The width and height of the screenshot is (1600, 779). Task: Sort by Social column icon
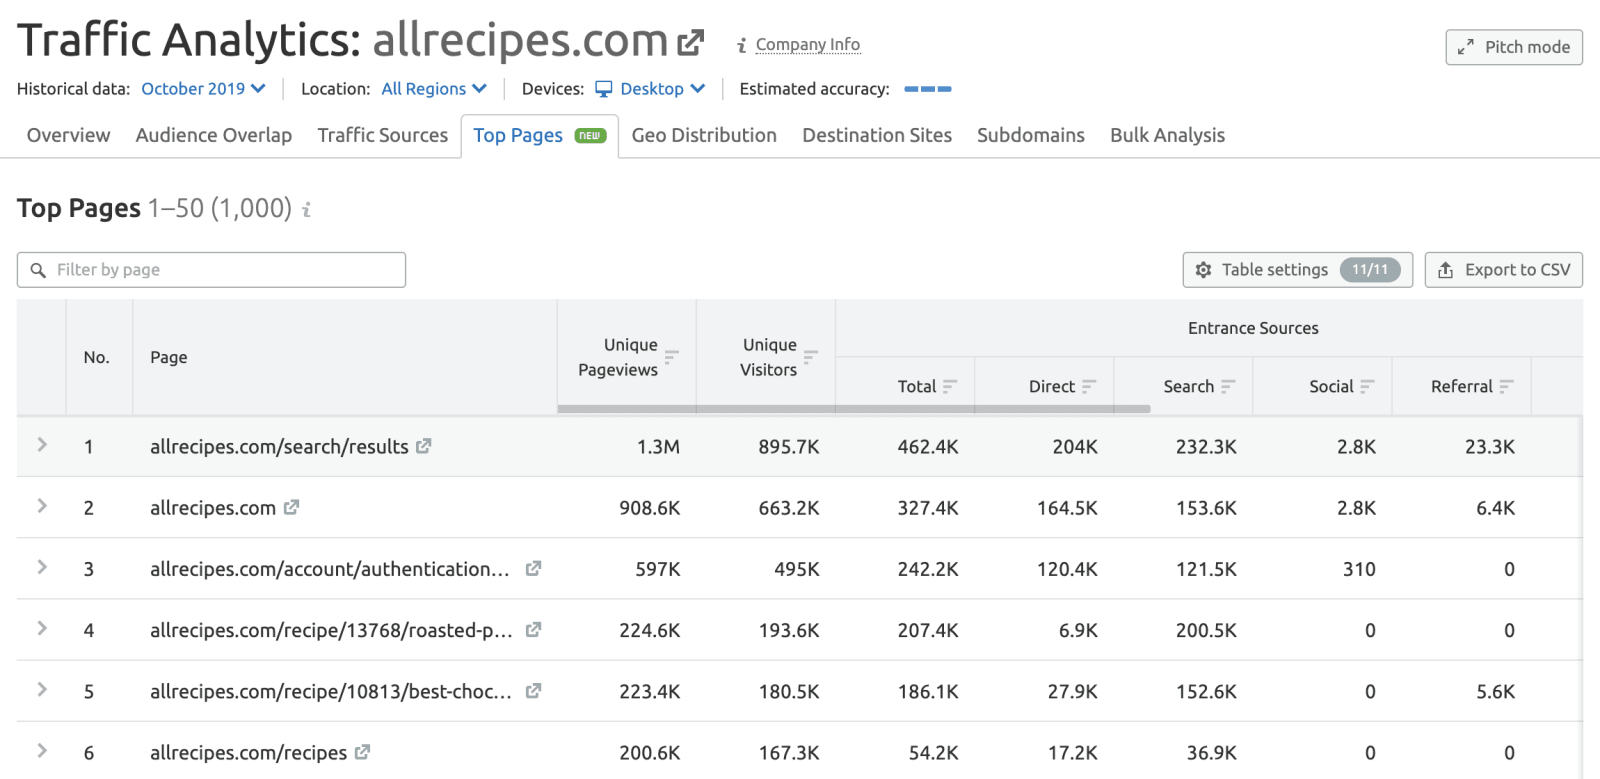point(1367,386)
